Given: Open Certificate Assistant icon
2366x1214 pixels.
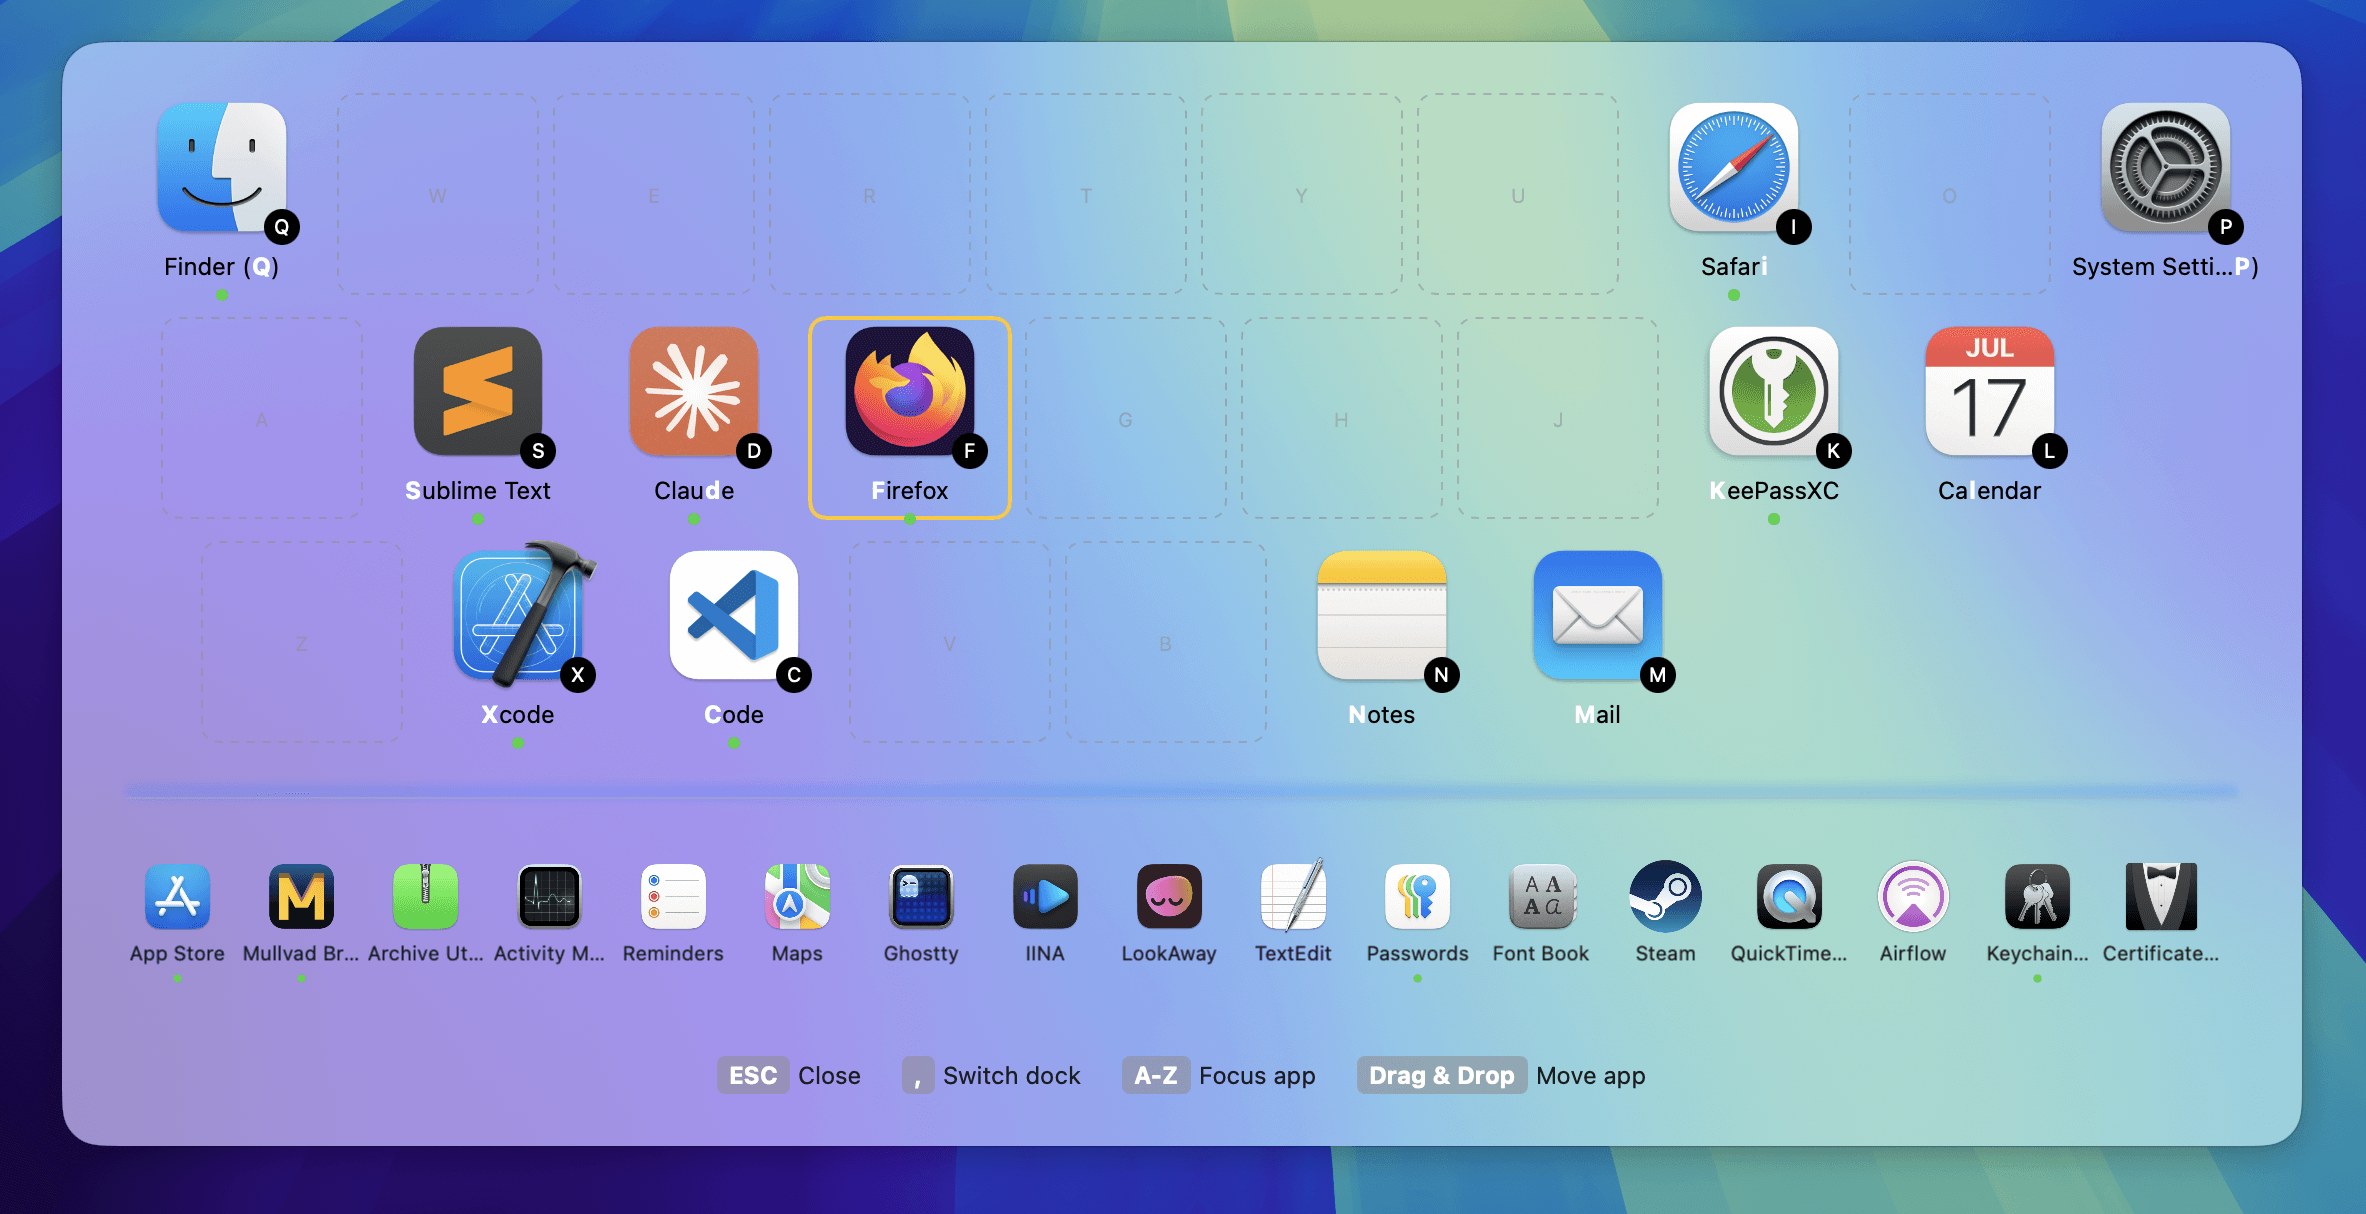Looking at the screenshot, I should [2161, 897].
